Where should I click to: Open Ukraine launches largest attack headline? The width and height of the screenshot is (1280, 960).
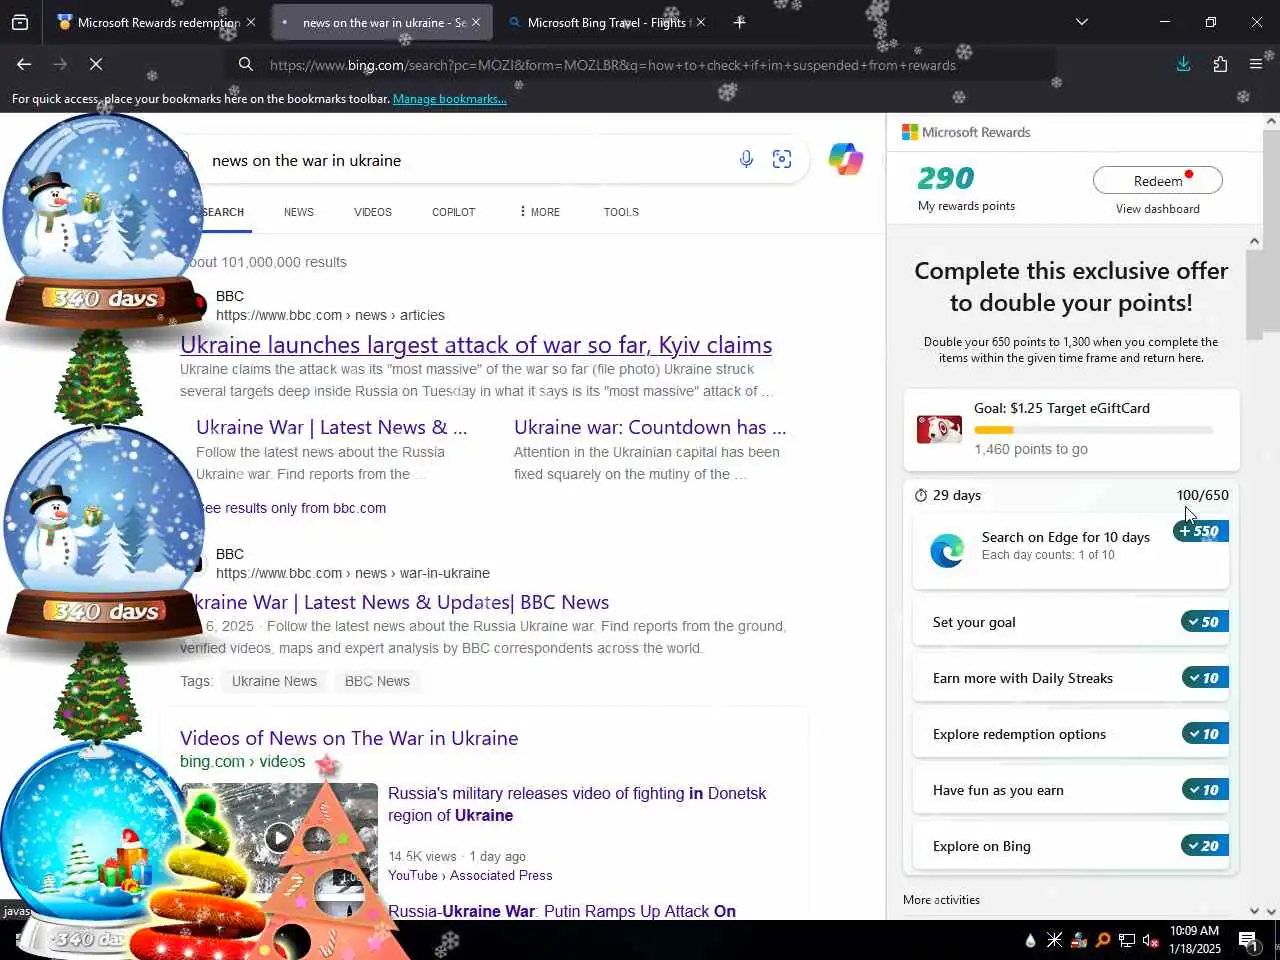point(476,345)
